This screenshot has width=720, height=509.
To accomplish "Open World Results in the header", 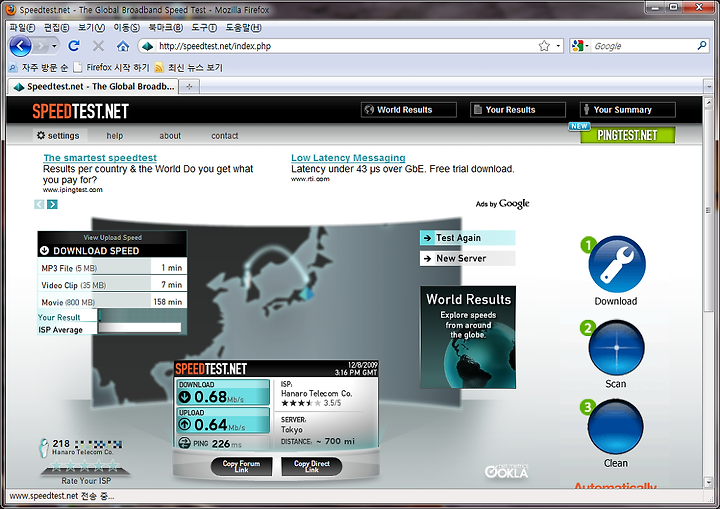I will pos(409,110).
